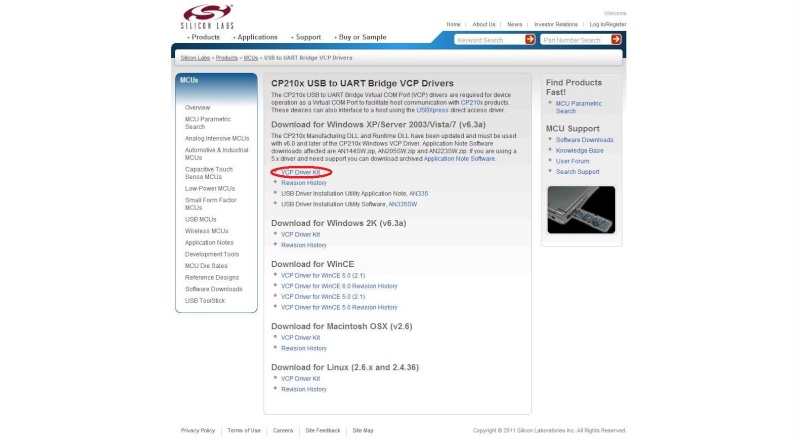Open Software Downloads in left sidebar
The width and height of the screenshot is (800, 442).
[213, 289]
